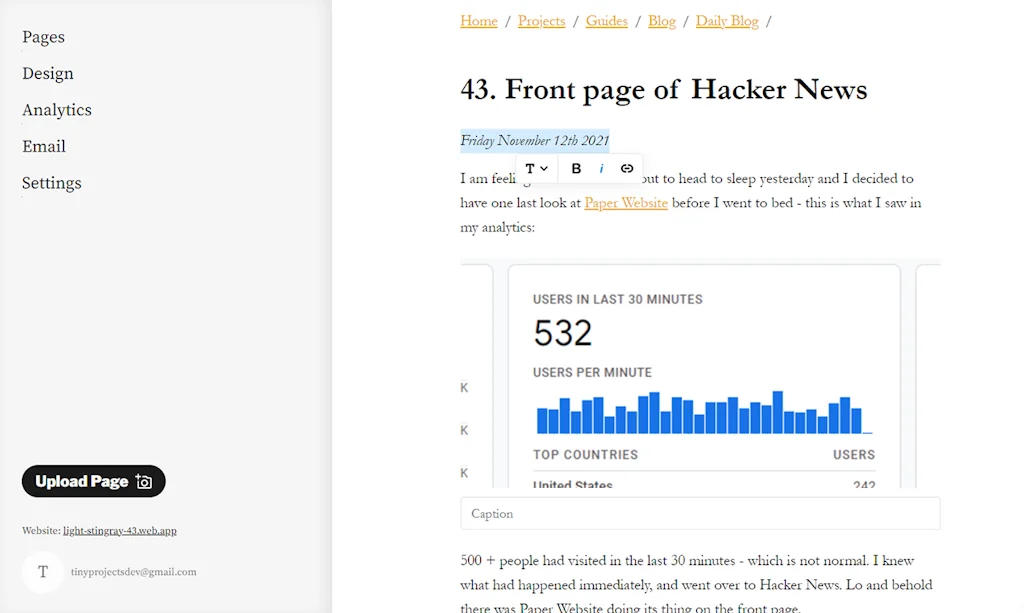Click the circular T avatar at bottom left
Image resolution: width=1024 pixels, height=613 pixels.
point(42,571)
